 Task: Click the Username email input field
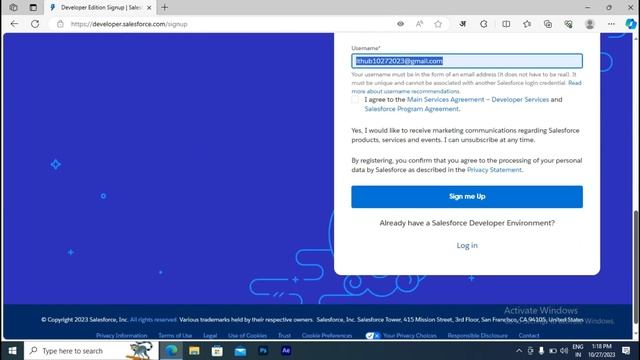[467, 61]
